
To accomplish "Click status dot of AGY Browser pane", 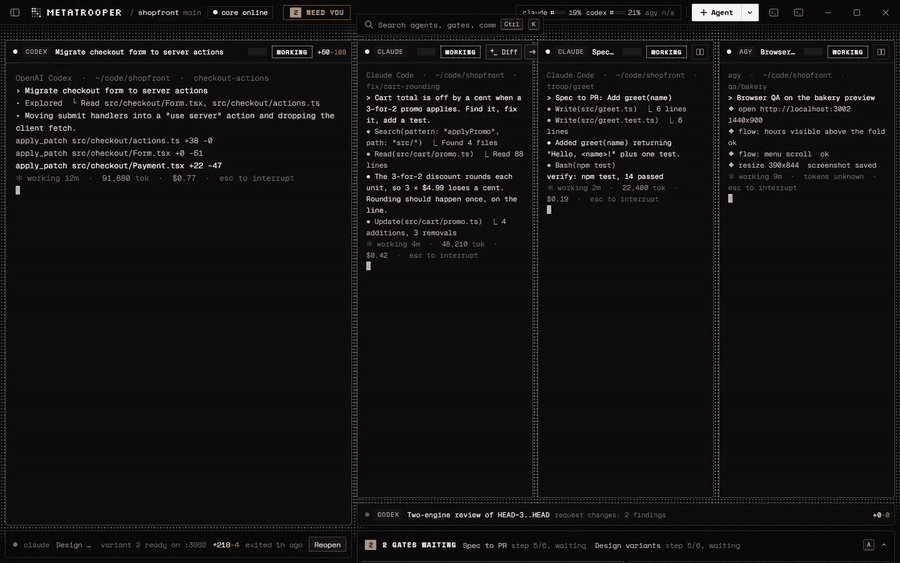I will [729, 52].
